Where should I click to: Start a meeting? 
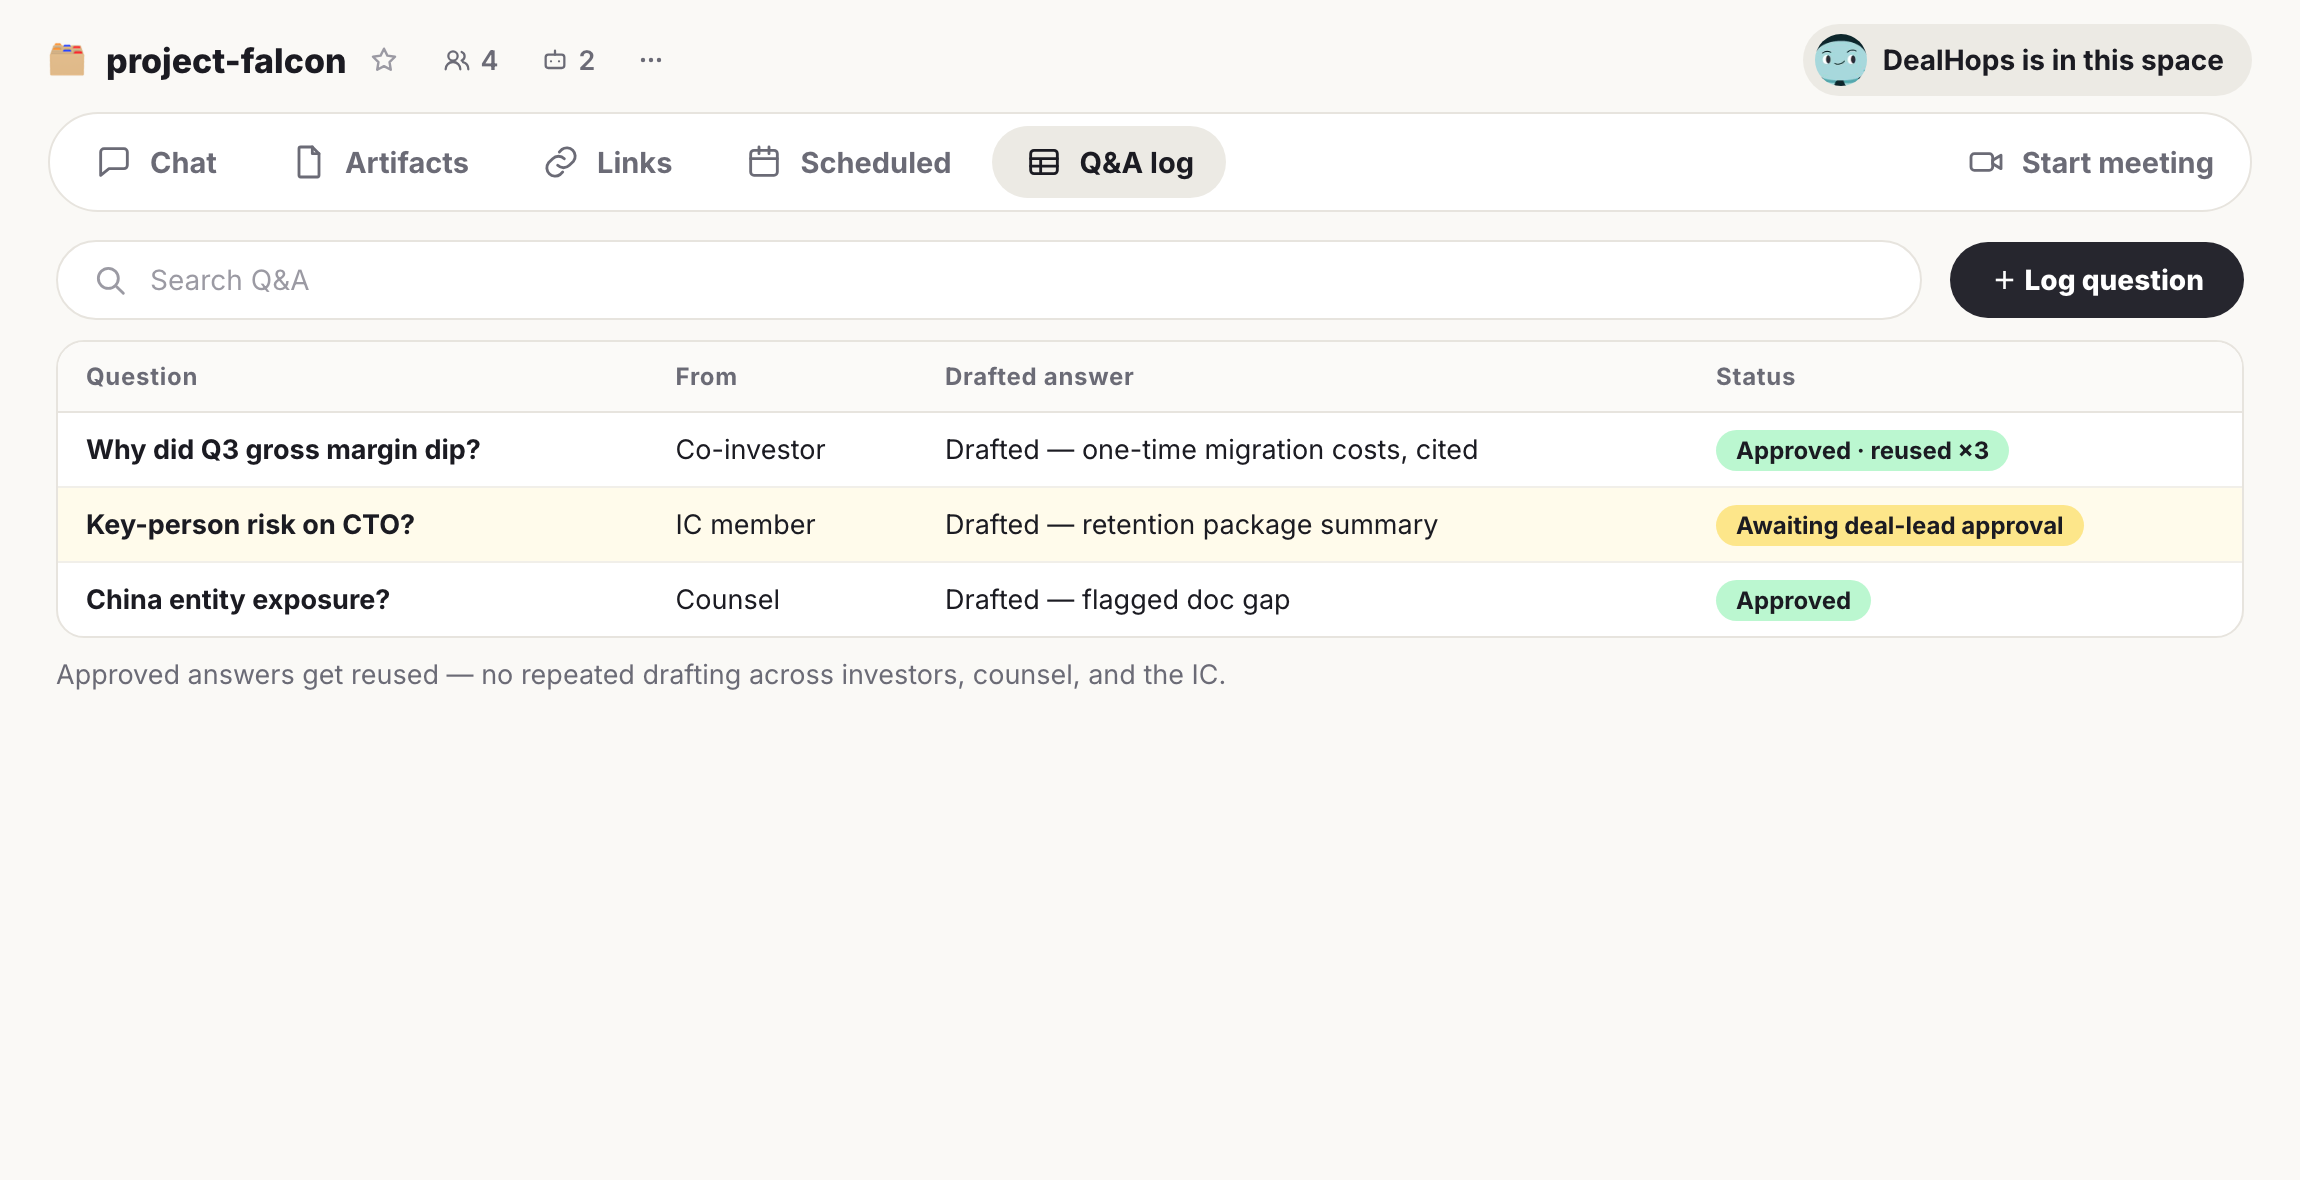coord(2091,162)
